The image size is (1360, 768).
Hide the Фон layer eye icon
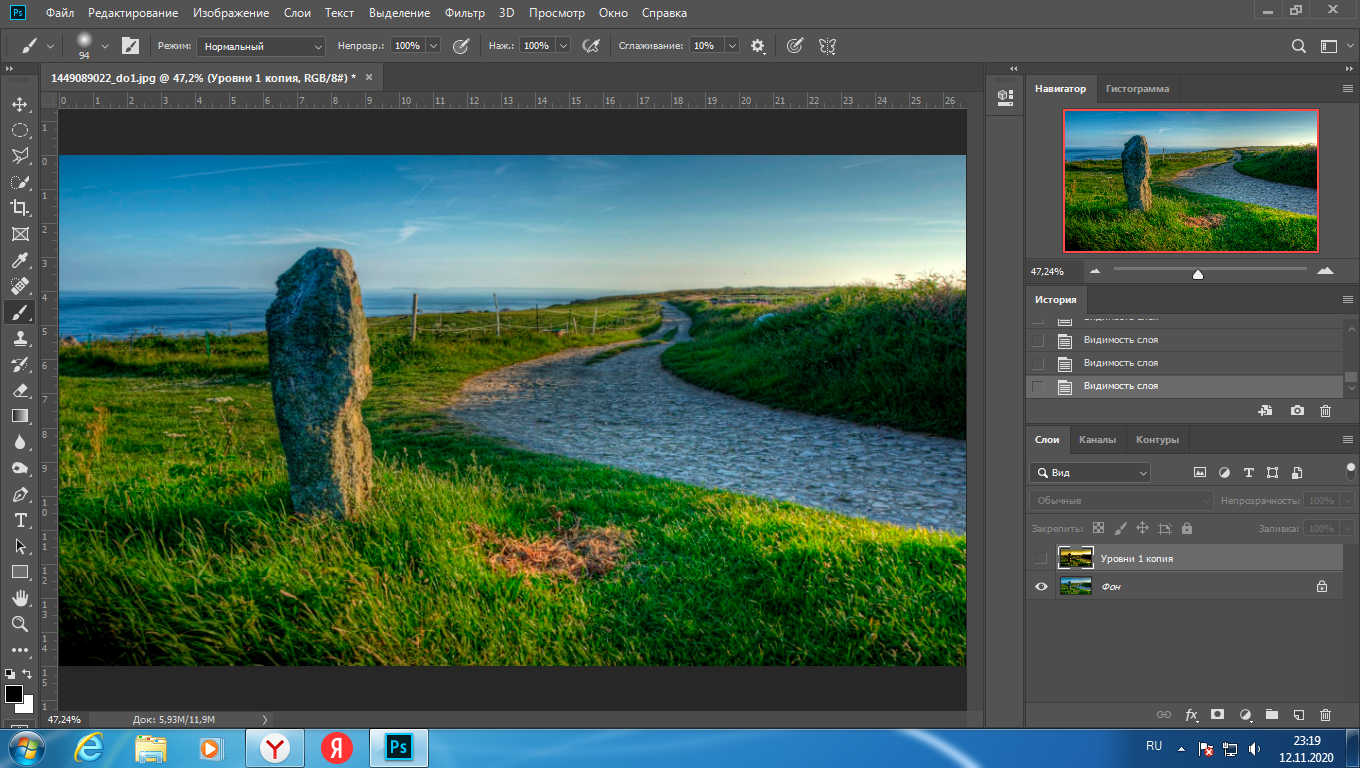coord(1041,587)
